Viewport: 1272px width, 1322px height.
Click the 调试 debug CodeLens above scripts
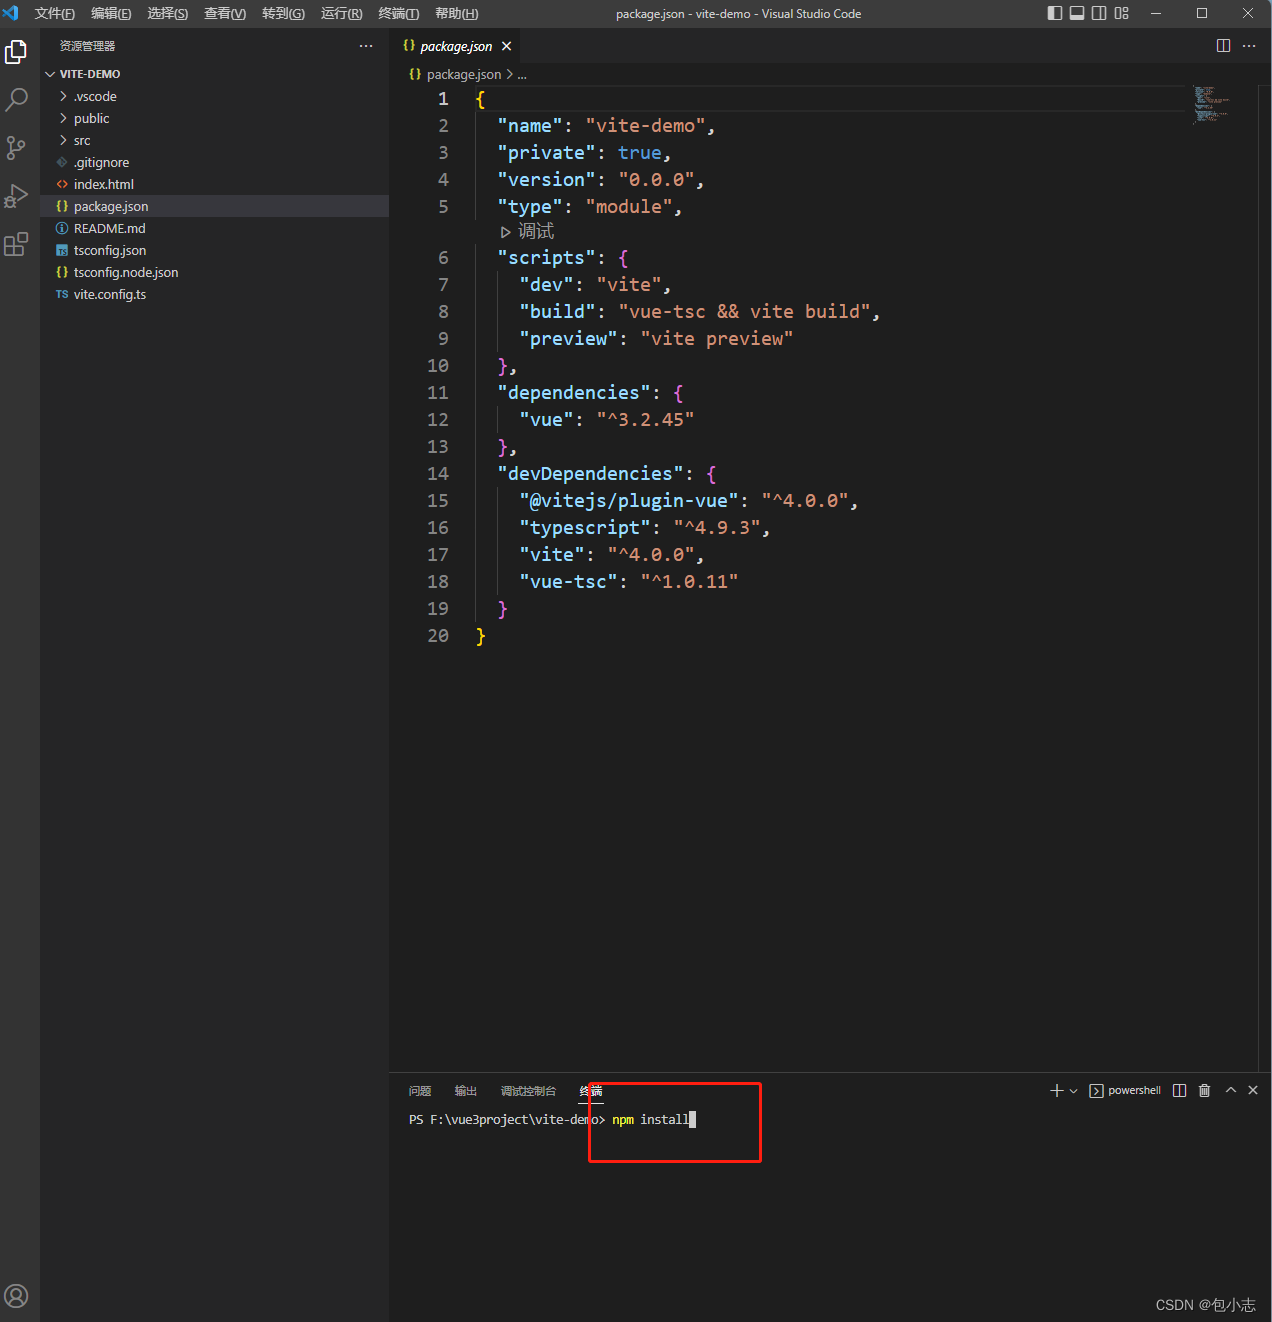point(528,232)
